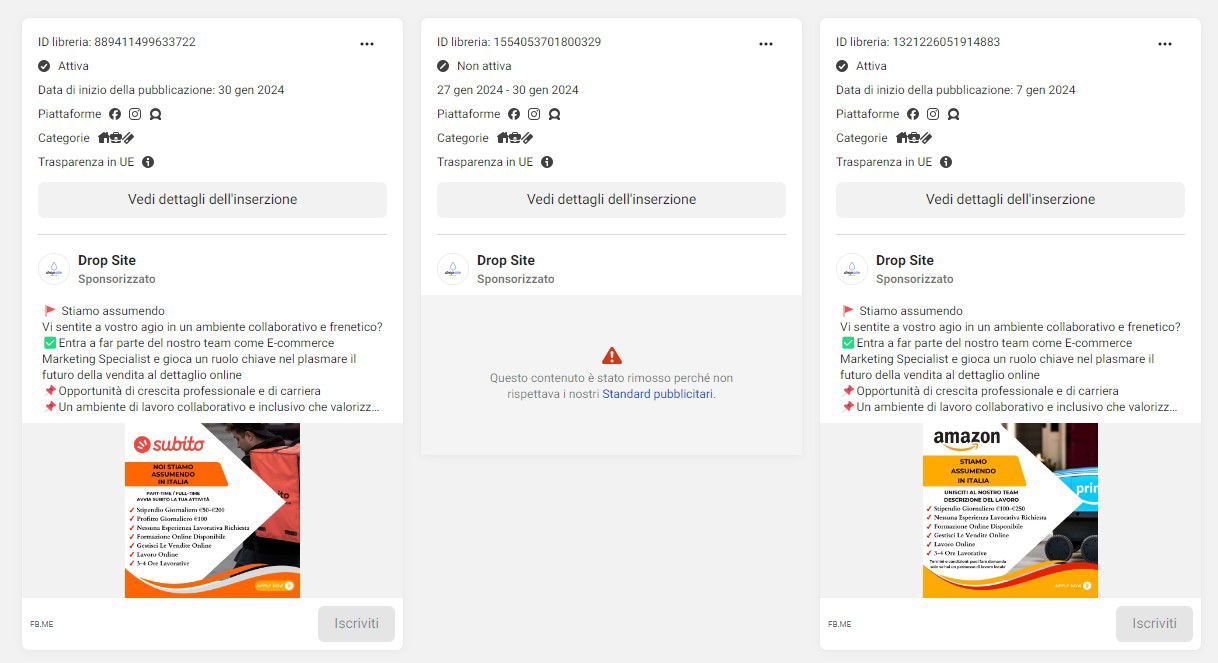Click Vedi dettagli dell'inserzione on third ad
Viewport: 1218px width, 663px height.
[1010, 200]
